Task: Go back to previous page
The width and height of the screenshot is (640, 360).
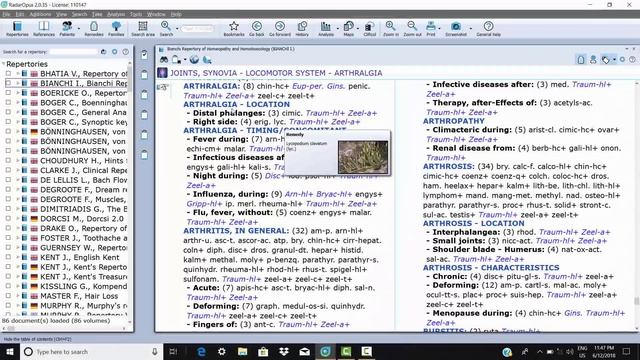Action: pos(257,29)
